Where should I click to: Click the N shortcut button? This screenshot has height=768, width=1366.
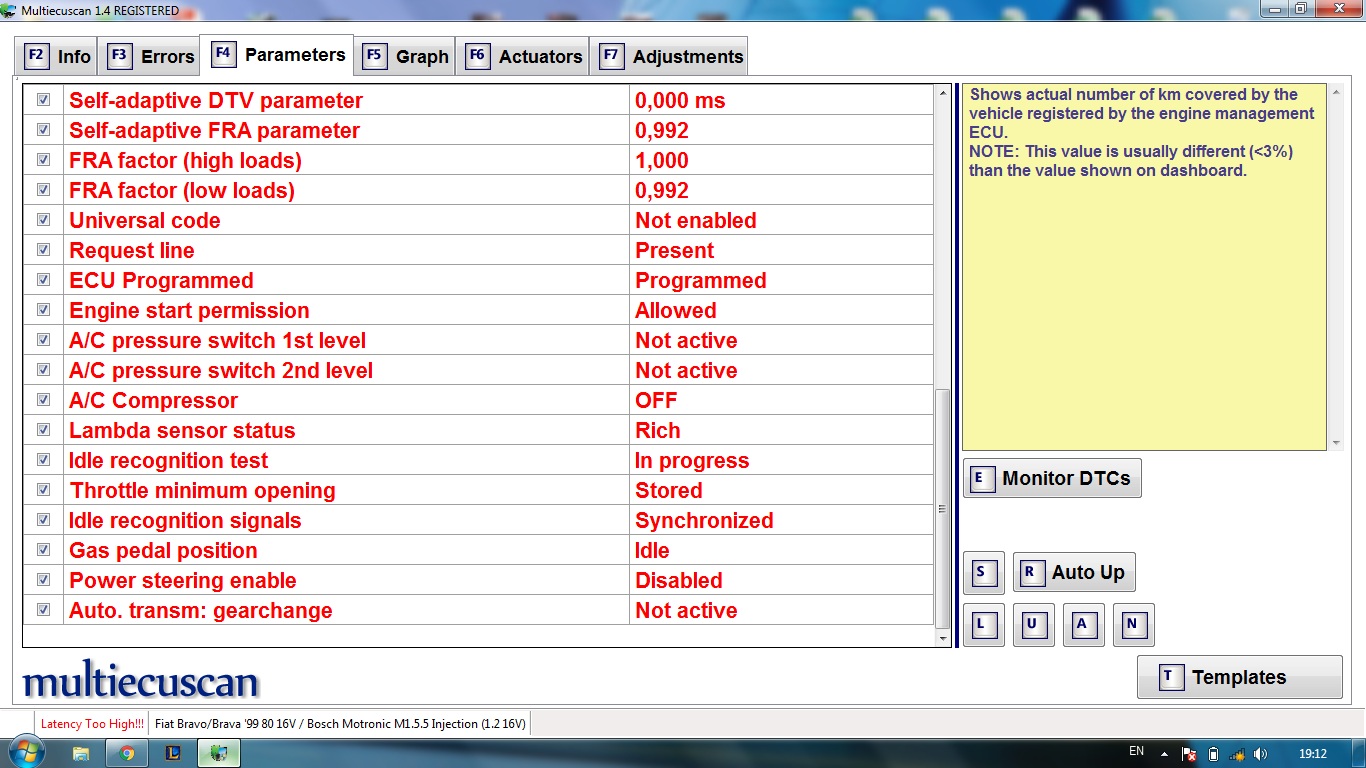coord(1133,625)
